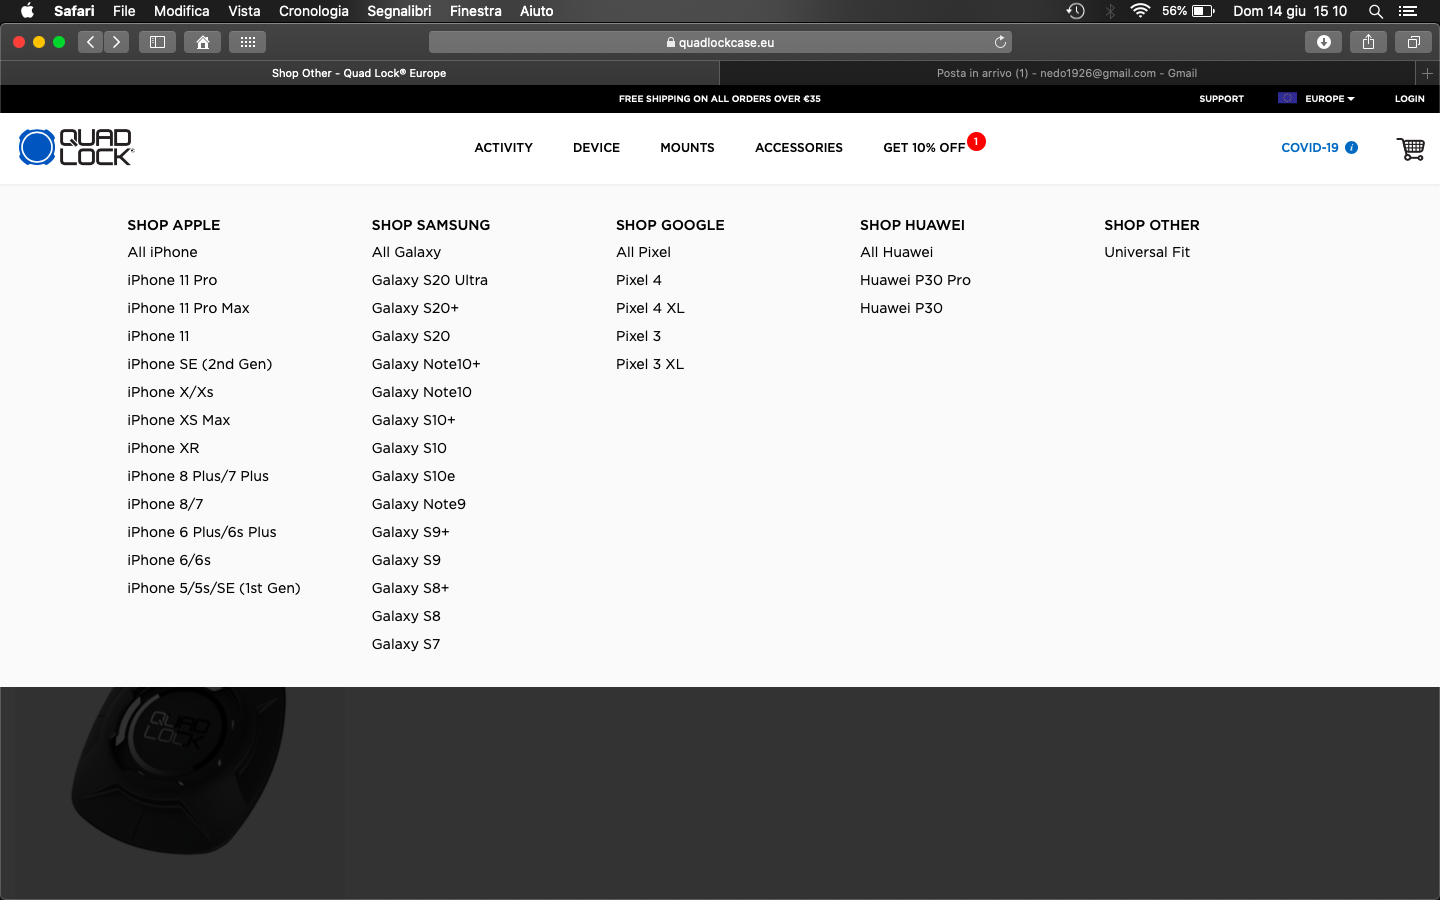The height and width of the screenshot is (900, 1440).
Task: Go forward with Safari forward arrow
Action: point(117,42)
